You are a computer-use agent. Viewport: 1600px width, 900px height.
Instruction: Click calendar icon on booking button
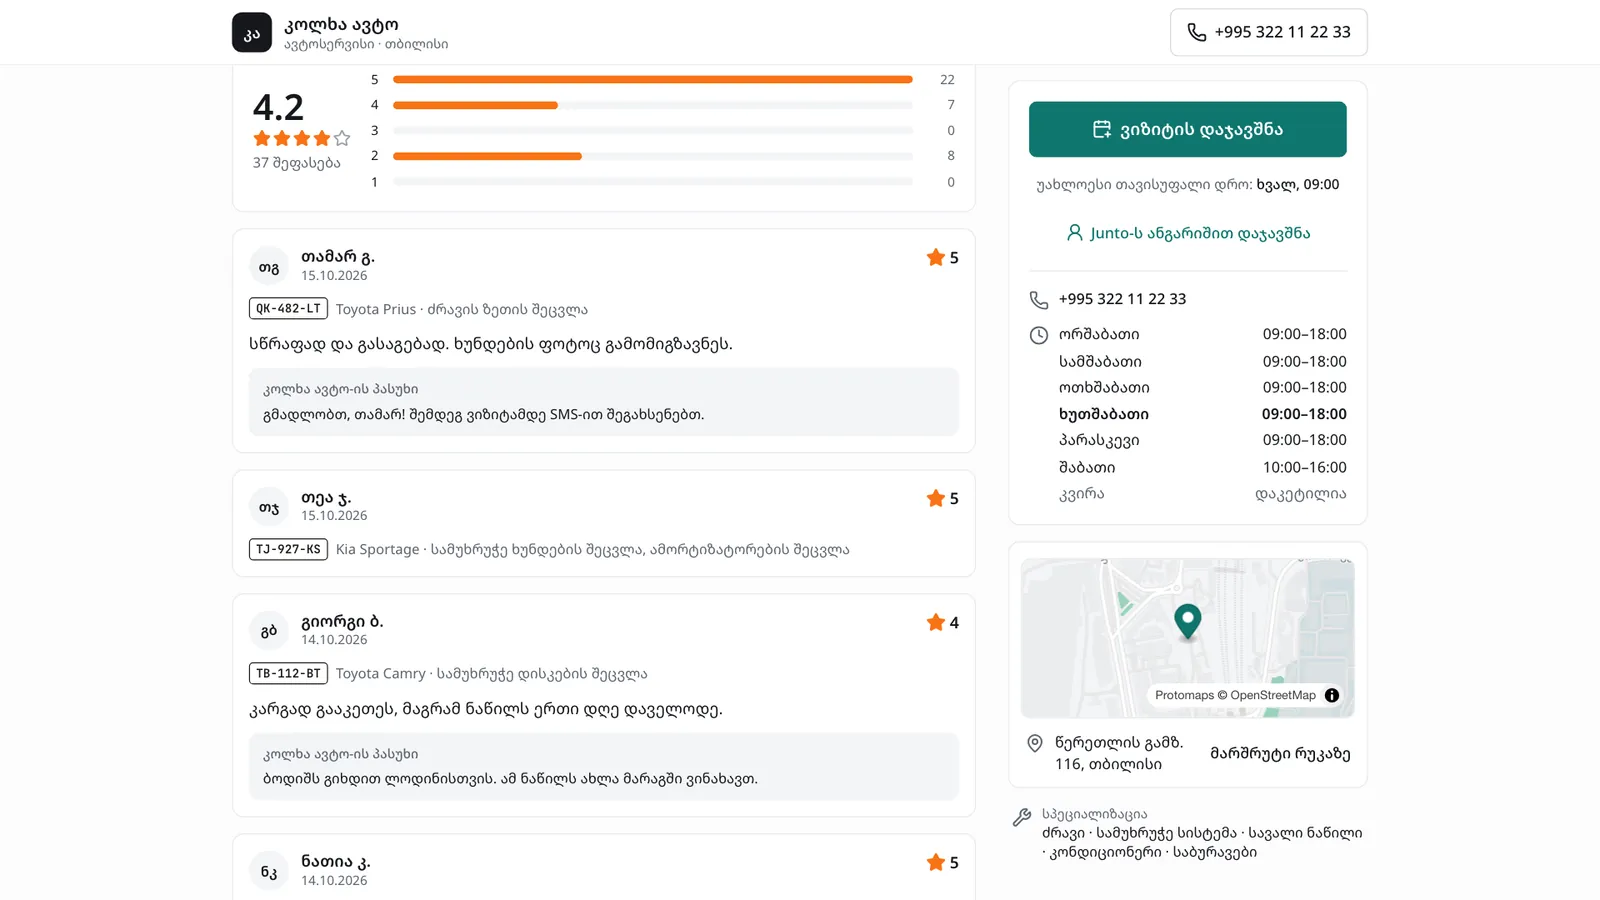(x=1102, y=129)
